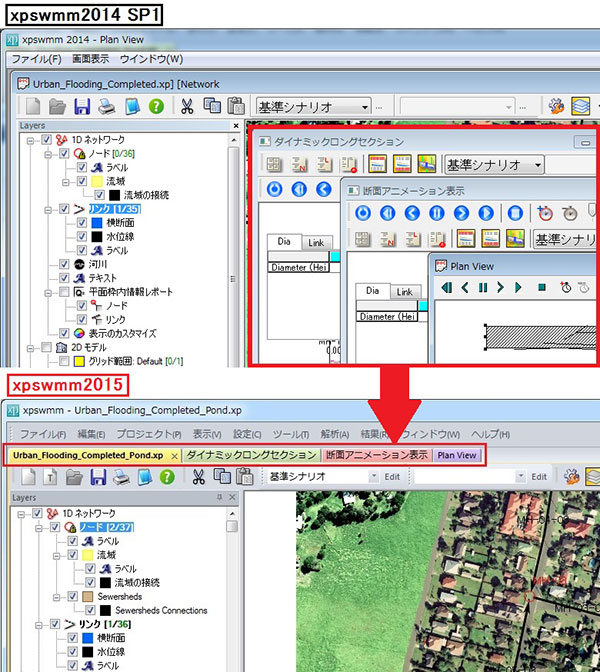This screenshot has height=672, width=600.
Task: Click green Help icon in xpswmm 2015 toolbar
Action: [167, 477]
